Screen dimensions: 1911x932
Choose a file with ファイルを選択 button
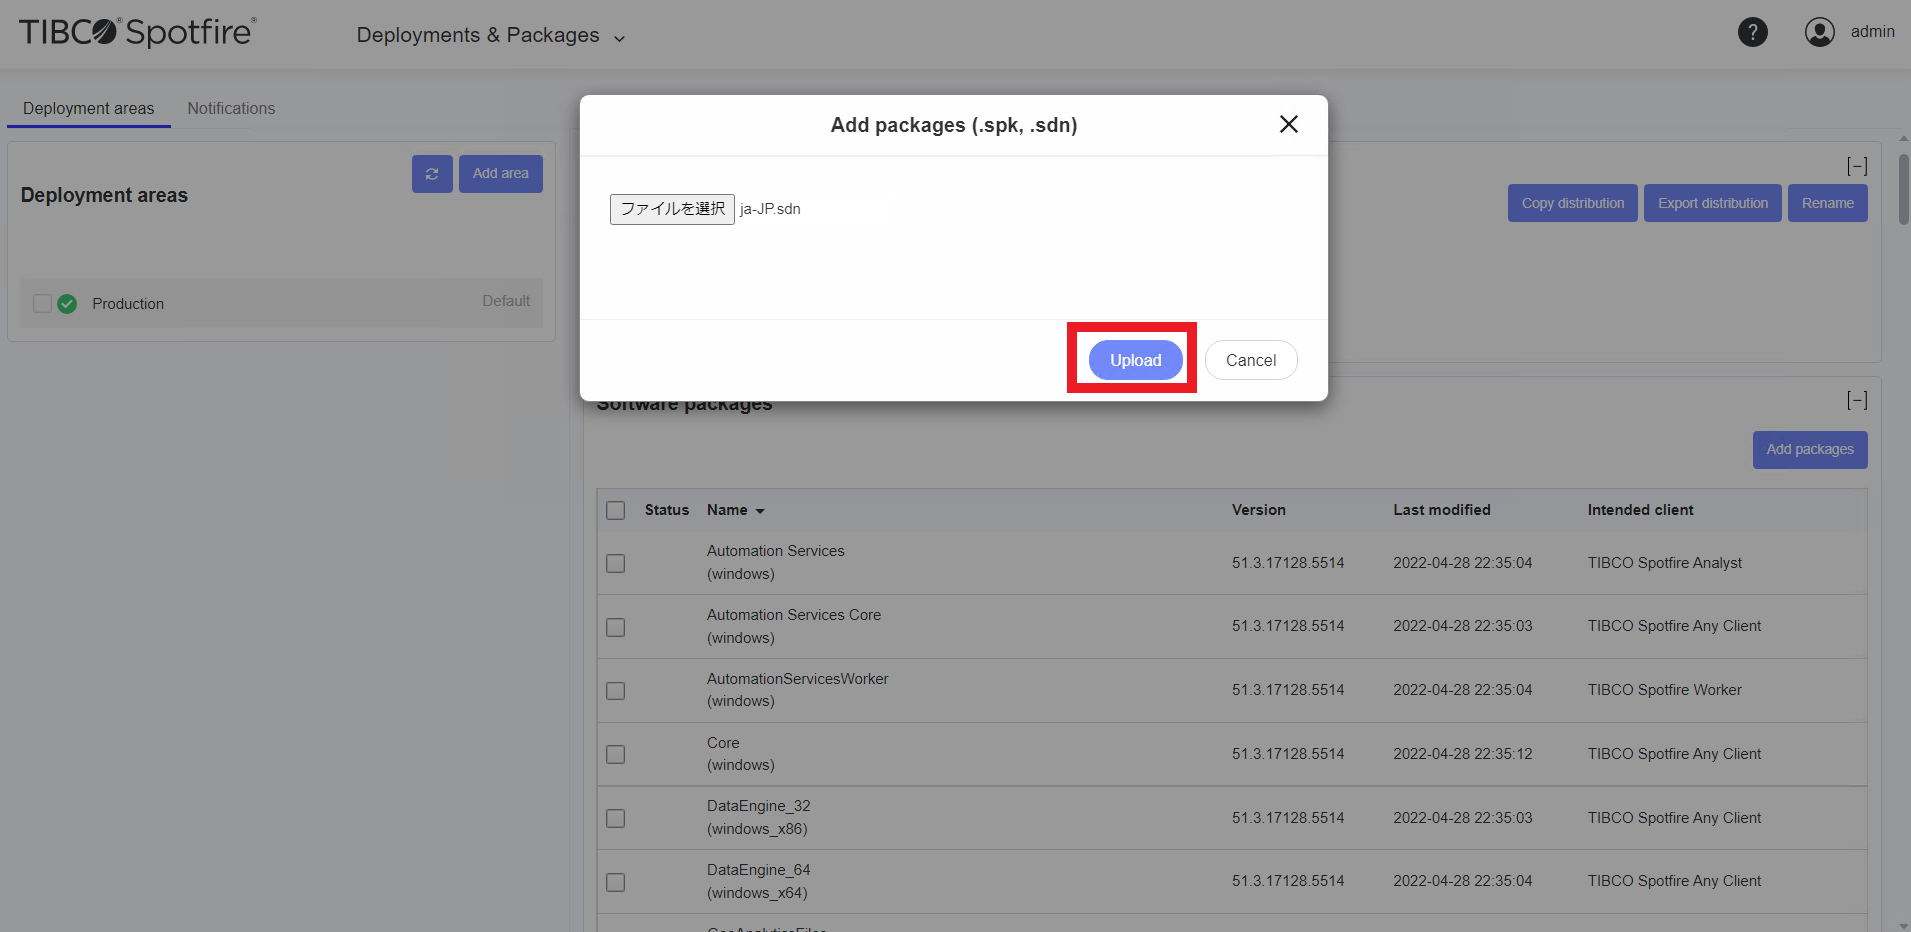[672, 209]
